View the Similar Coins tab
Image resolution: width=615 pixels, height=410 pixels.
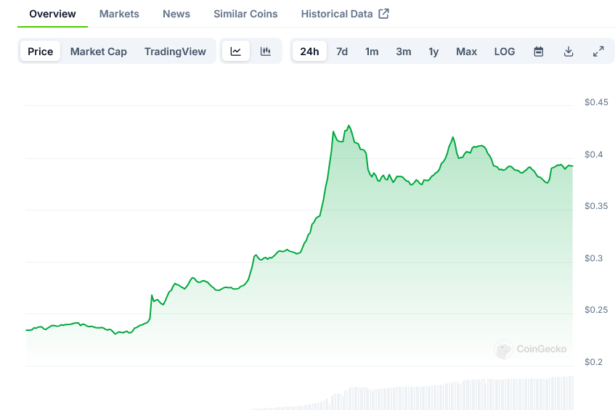coord(246,14)
